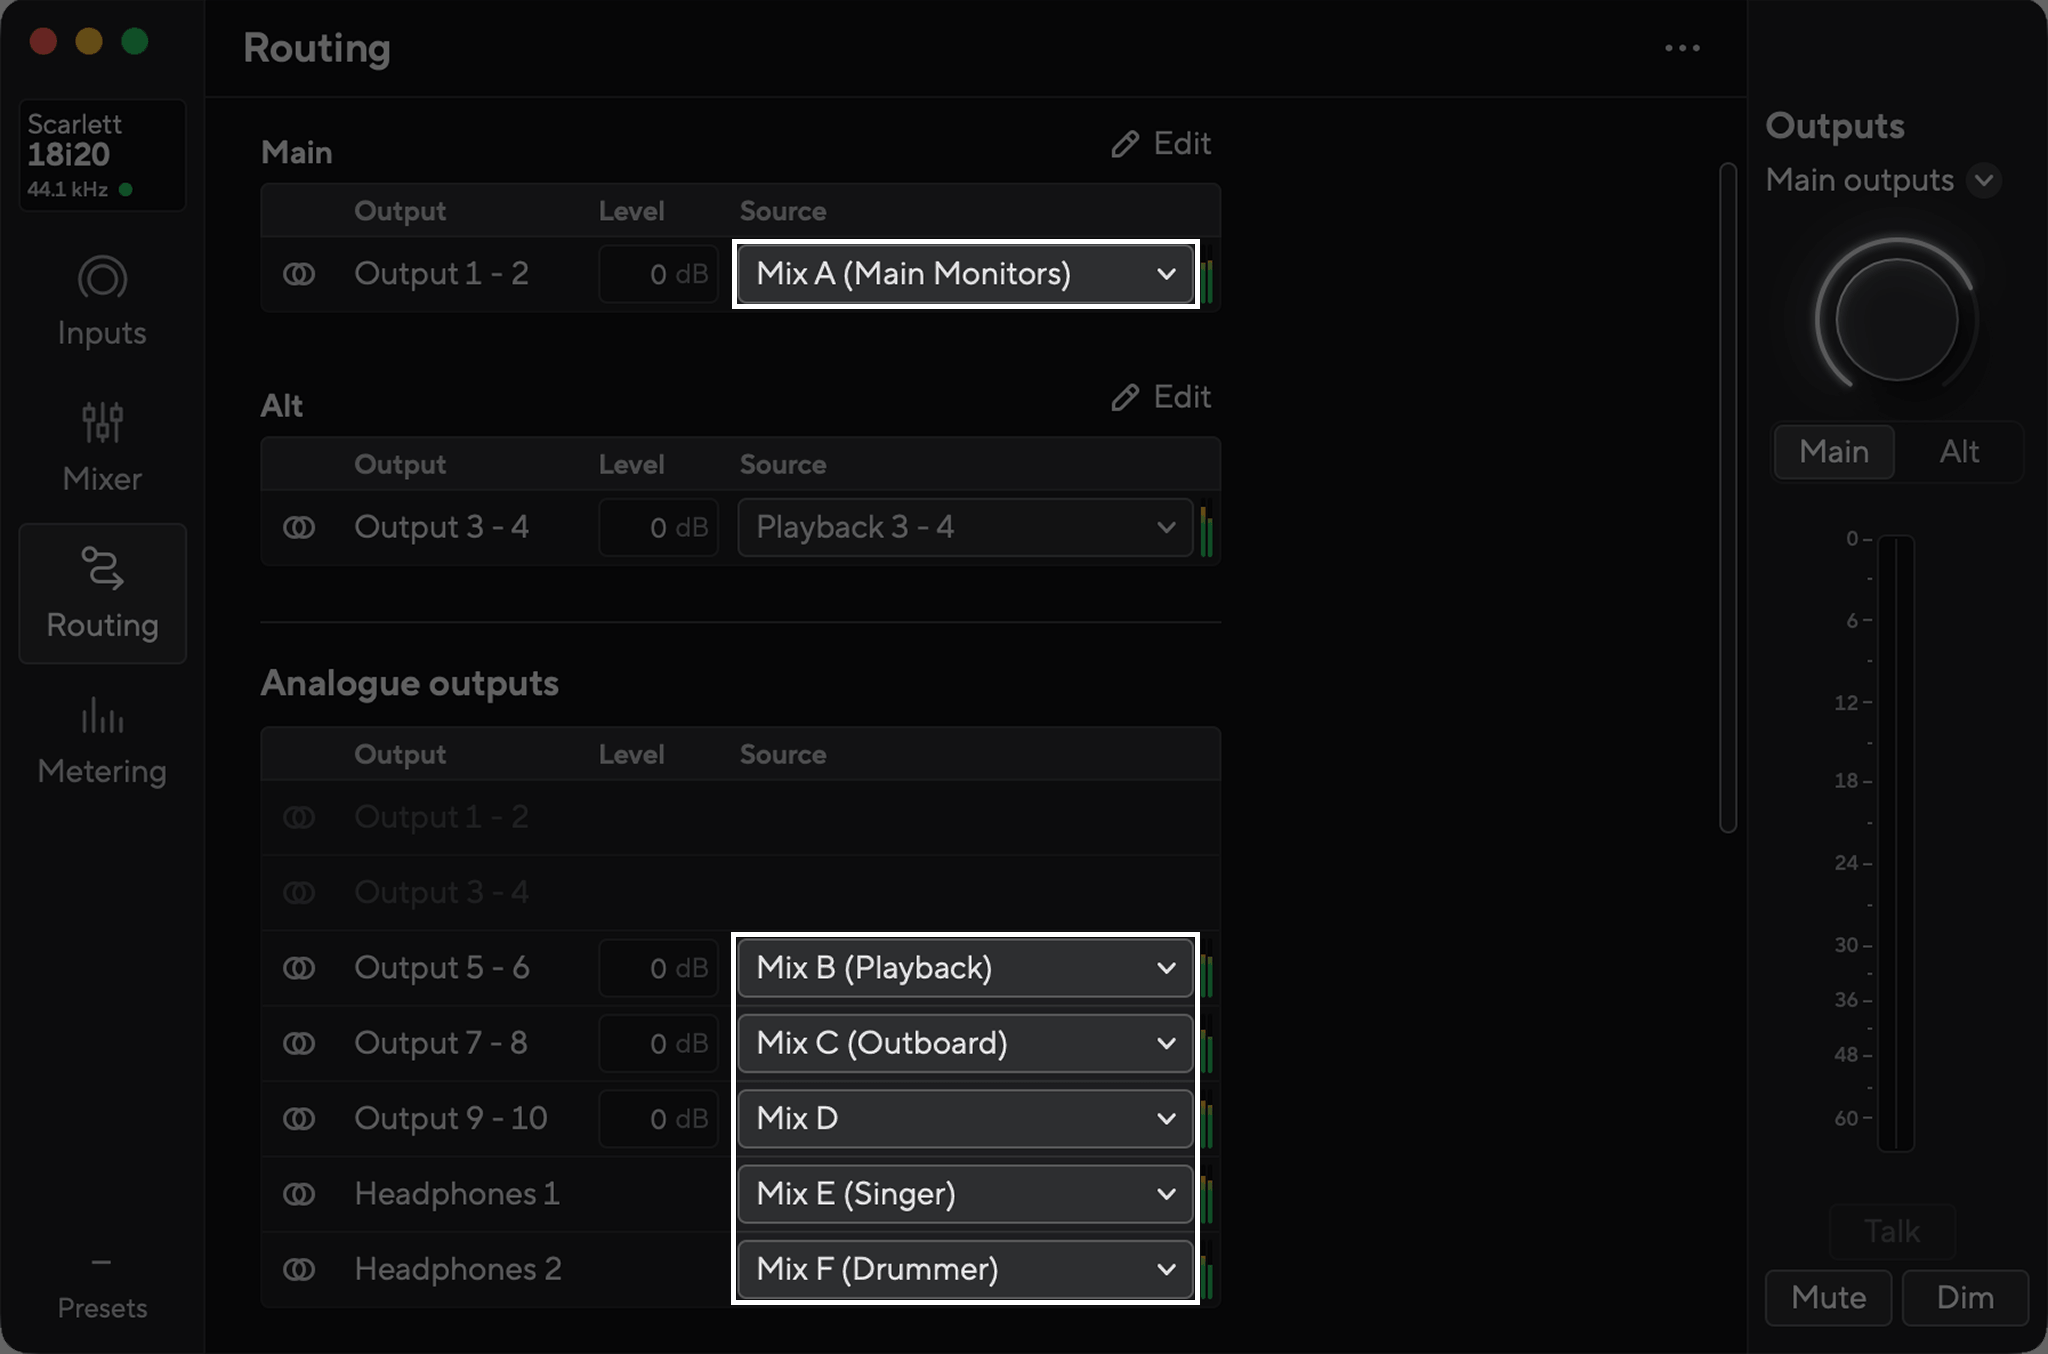Expand the Main outputs selector chevron
The height and width of the screenshot is (1354, 2048).
click(1984, 181)
